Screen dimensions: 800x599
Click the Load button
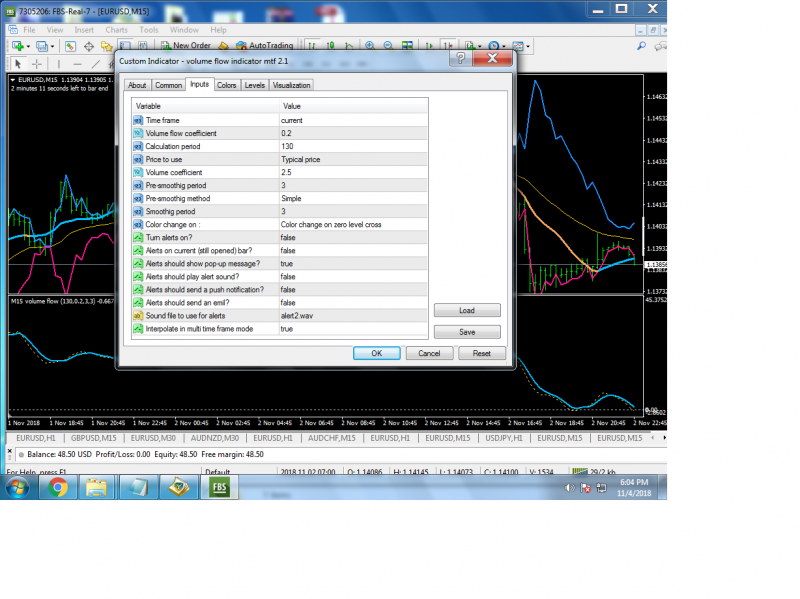(x=466, y=311)
